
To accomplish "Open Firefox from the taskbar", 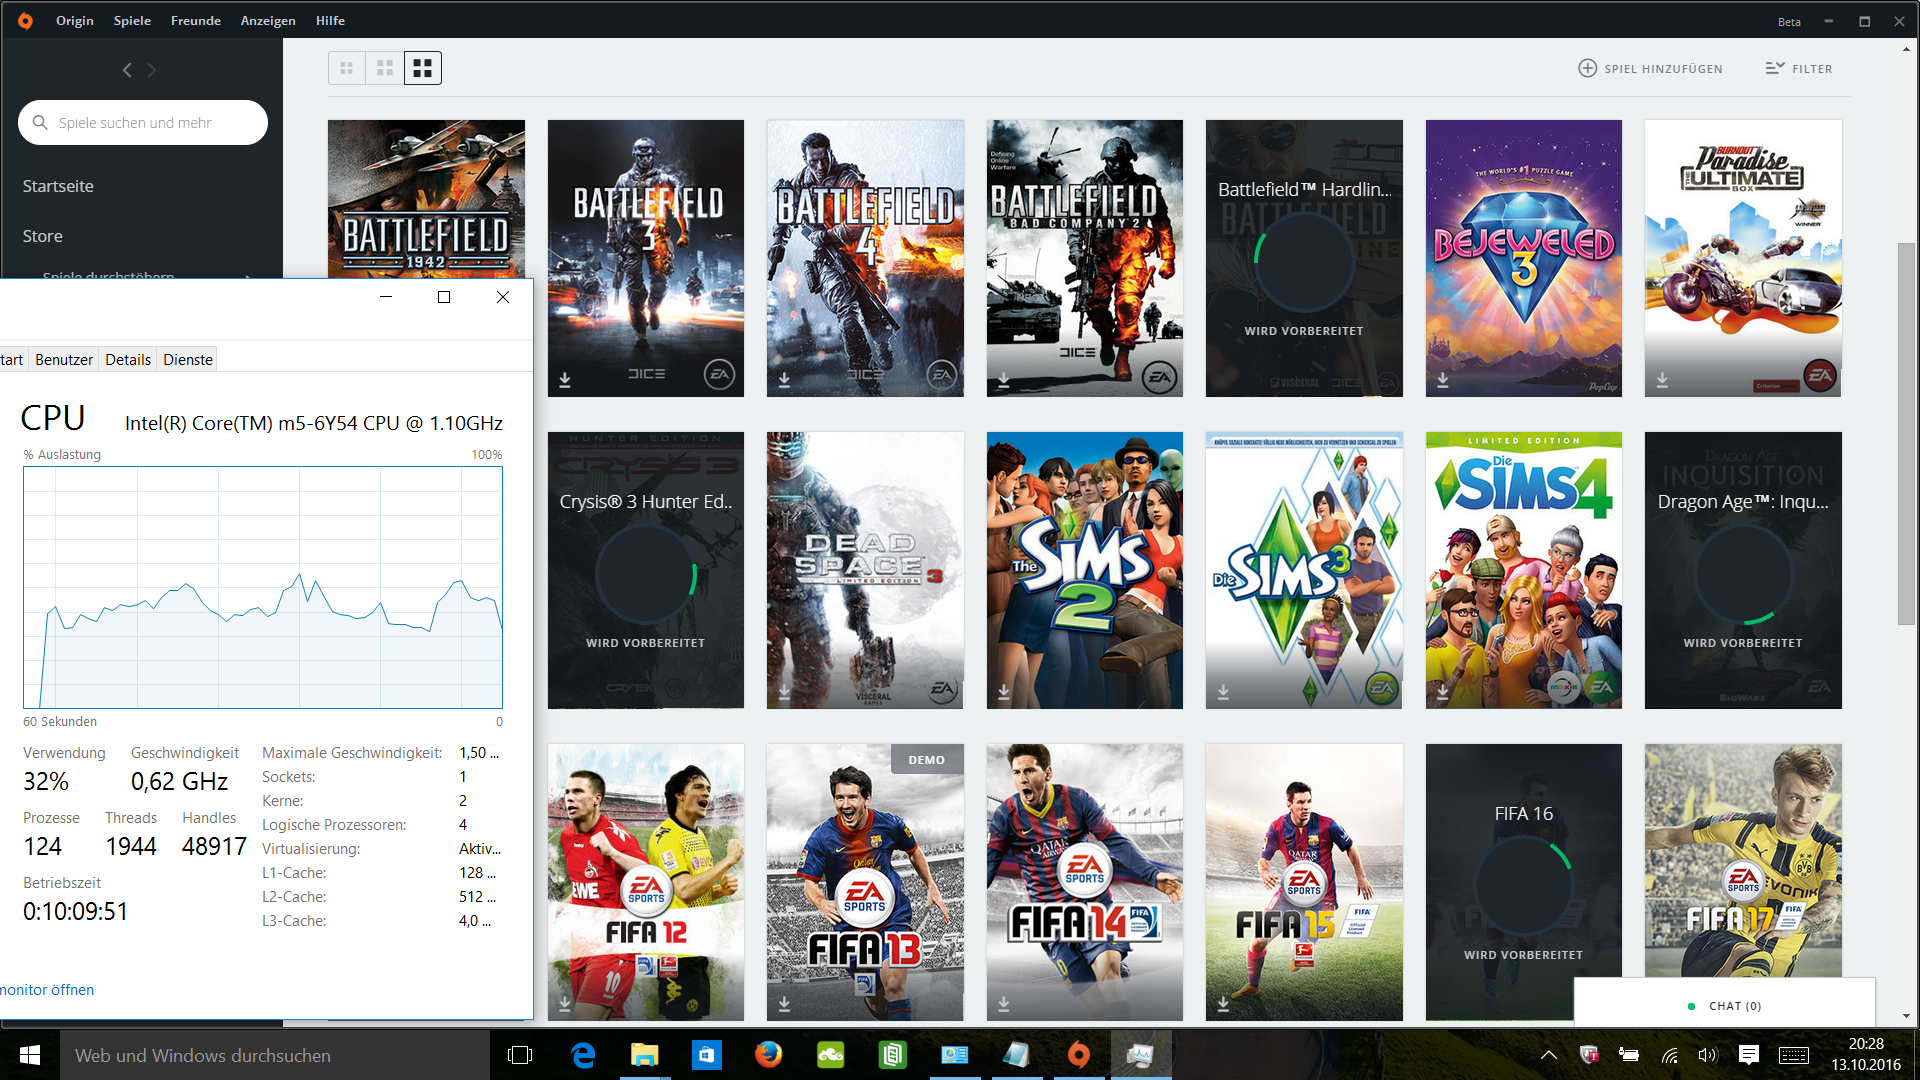I will coord(768,1055).
